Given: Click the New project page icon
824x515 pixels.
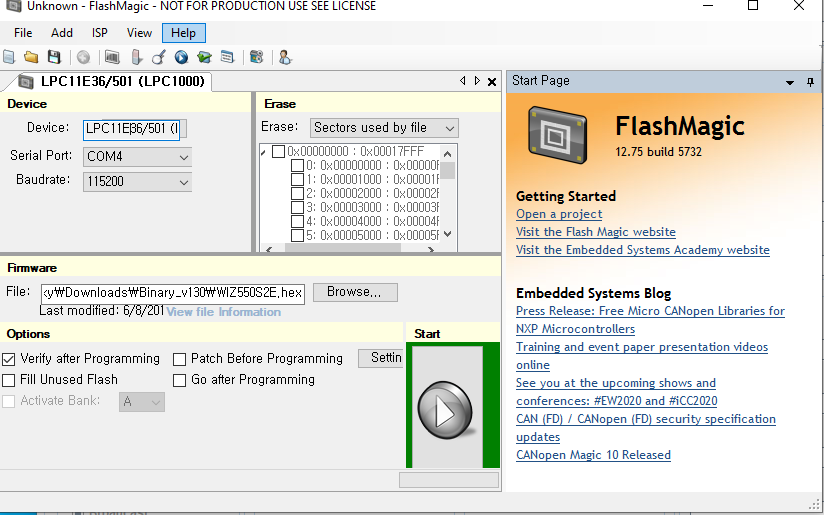Looking at the screenshot, I should click(9, 57).
